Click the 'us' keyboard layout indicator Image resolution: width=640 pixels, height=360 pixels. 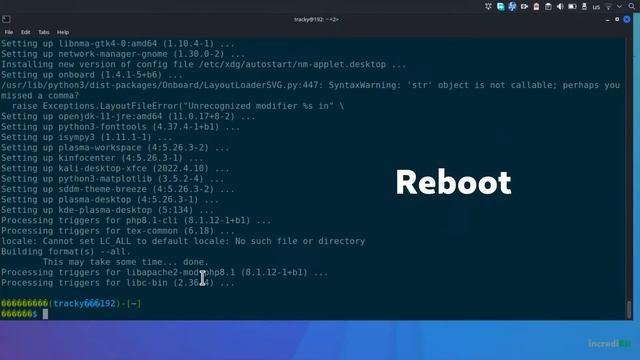click(x=596, y=7)
